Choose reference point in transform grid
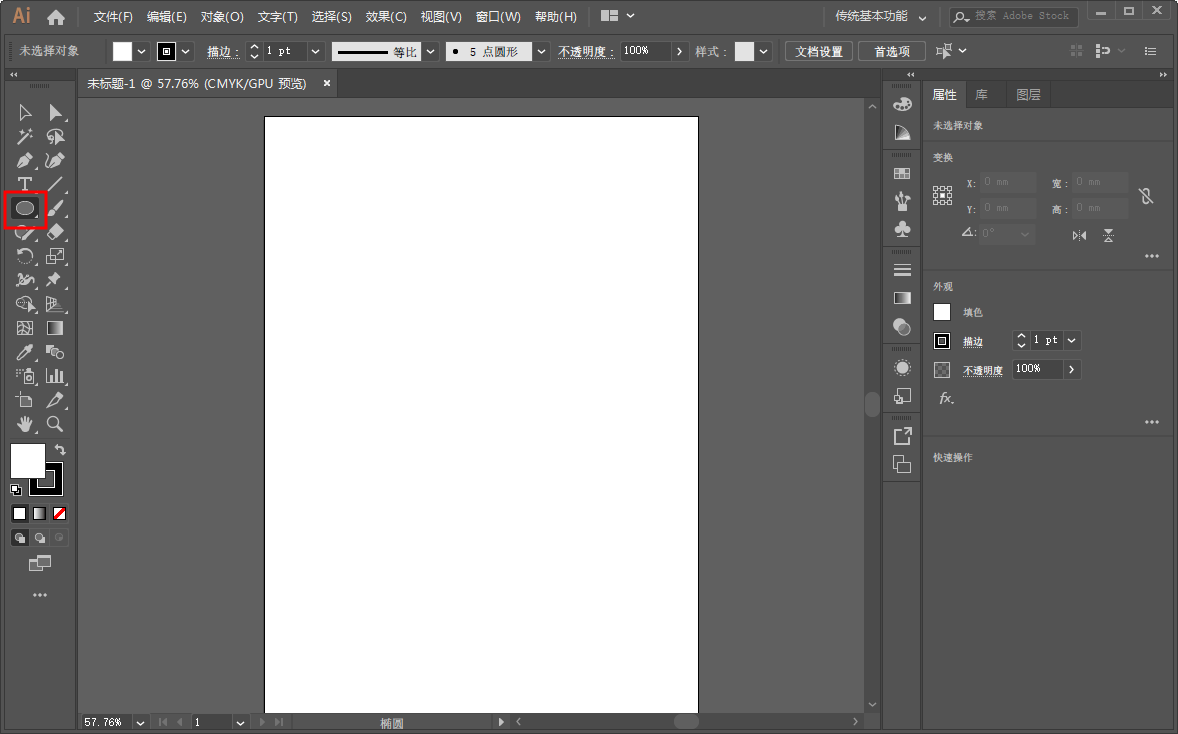This screenshot has height=734, width=1178. tap(942, 196)
